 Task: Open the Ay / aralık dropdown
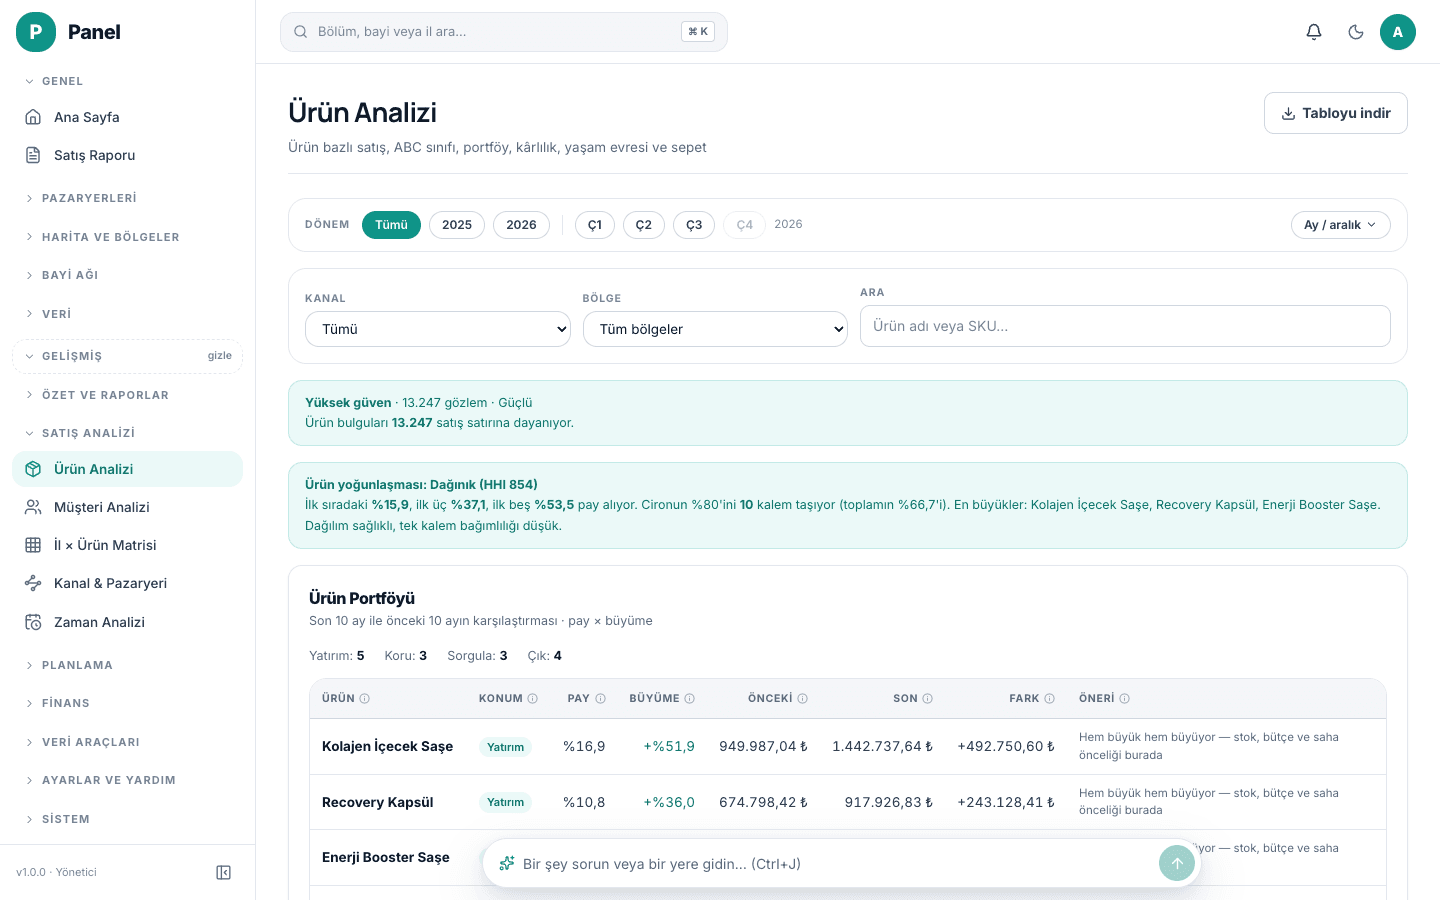click(1340, 225)
